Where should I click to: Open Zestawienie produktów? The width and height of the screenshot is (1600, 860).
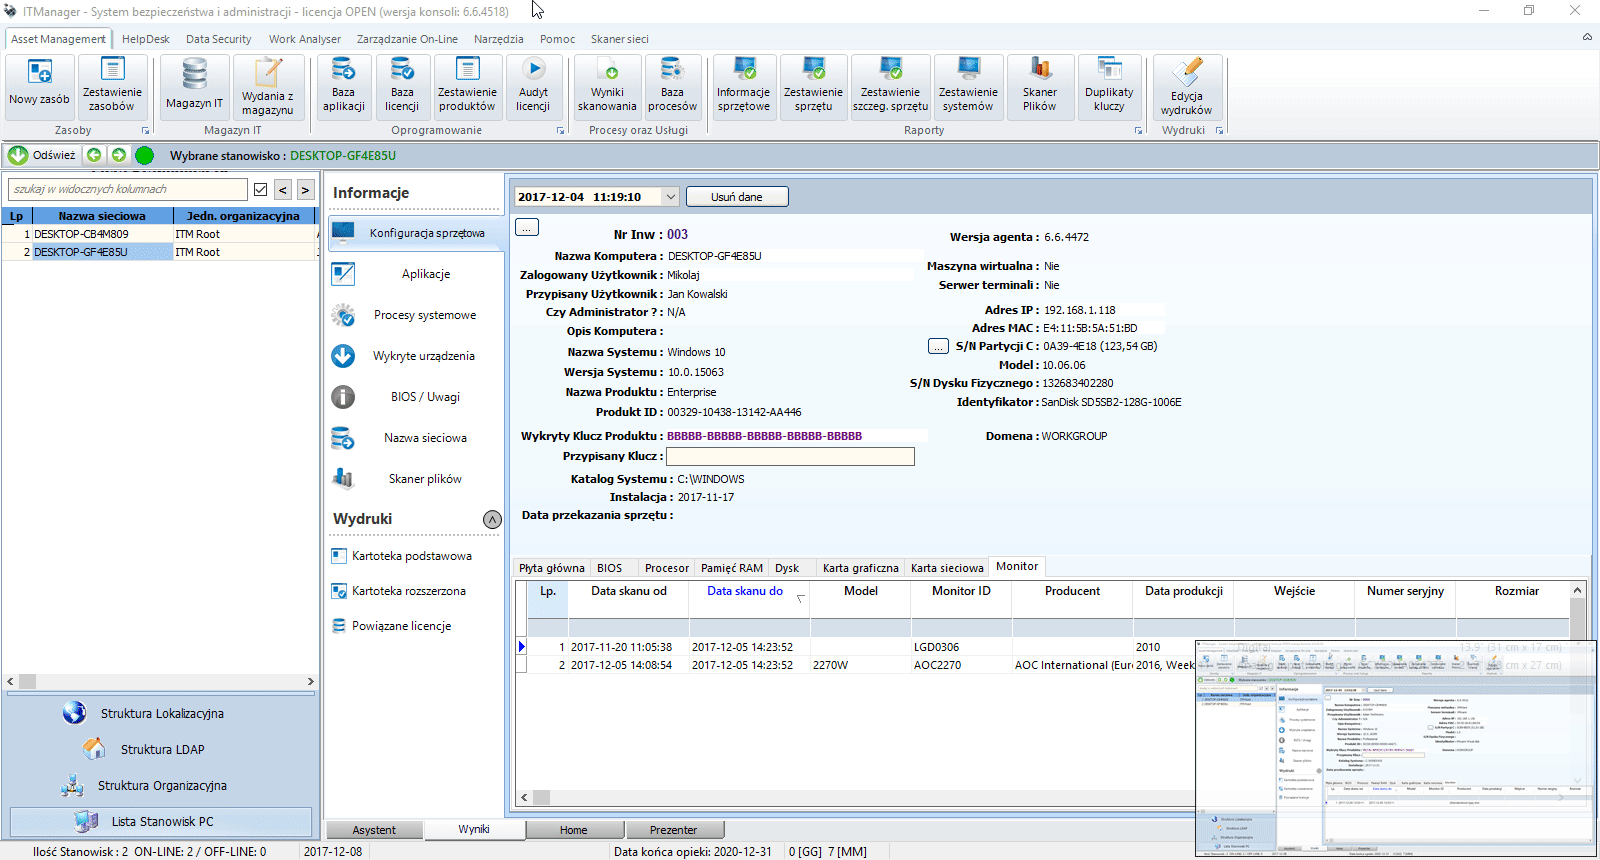coord(467,87)
